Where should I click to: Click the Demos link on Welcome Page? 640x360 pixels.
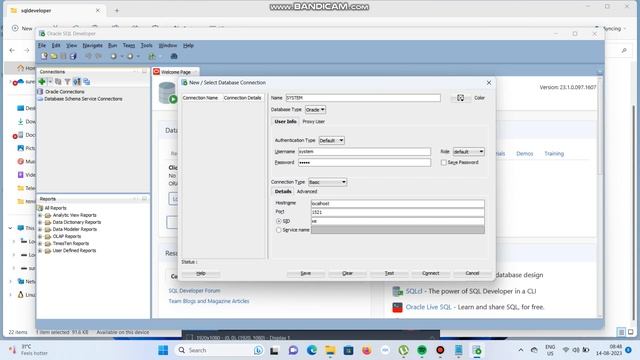click(524, 153)
